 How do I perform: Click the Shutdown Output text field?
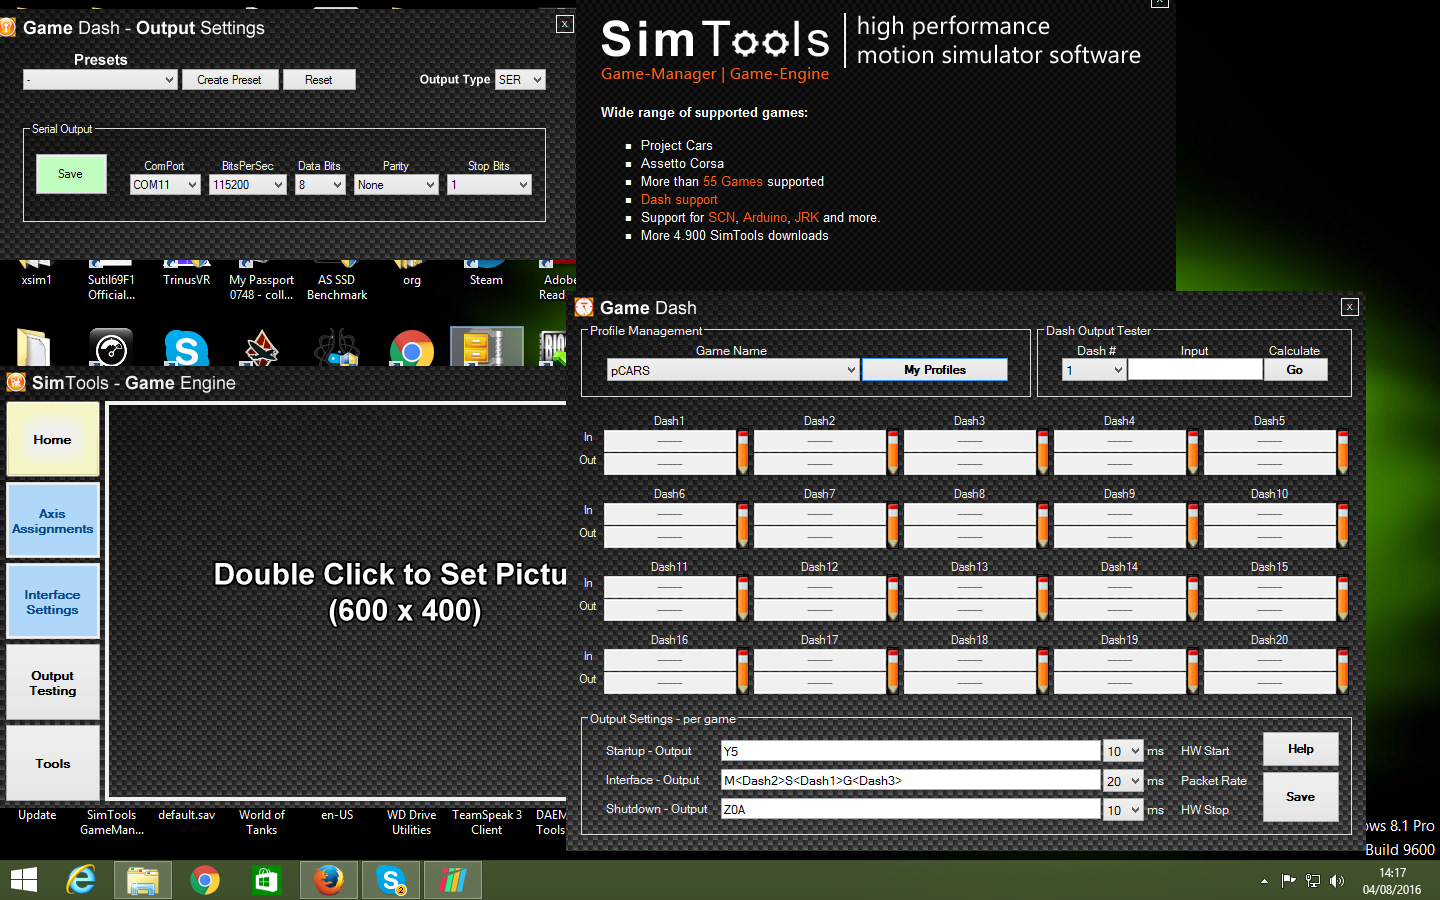pyautogui.click(x=911, y=809)
